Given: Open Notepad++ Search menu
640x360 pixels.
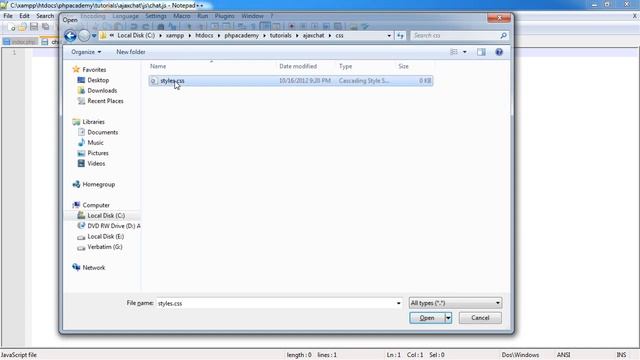Looking at the screenshot, I should point(45,16).
